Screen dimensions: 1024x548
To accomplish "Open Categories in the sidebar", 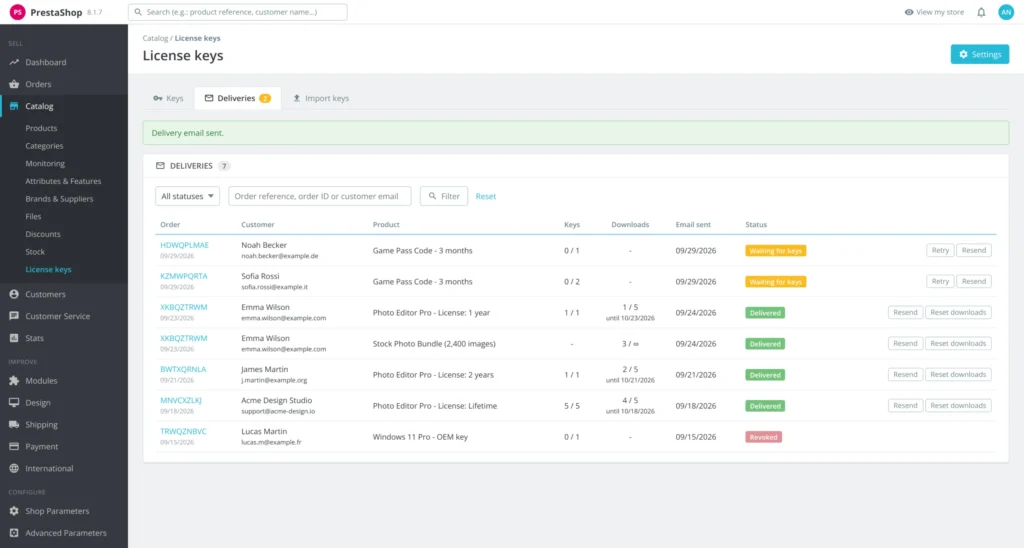I will coord(44,146).
